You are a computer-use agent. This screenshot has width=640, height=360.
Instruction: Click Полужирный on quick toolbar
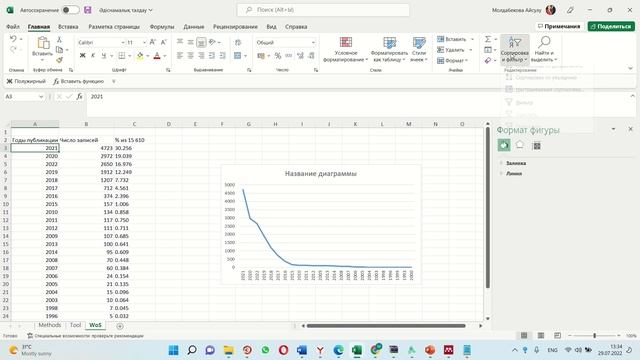(x=26, y=81)
